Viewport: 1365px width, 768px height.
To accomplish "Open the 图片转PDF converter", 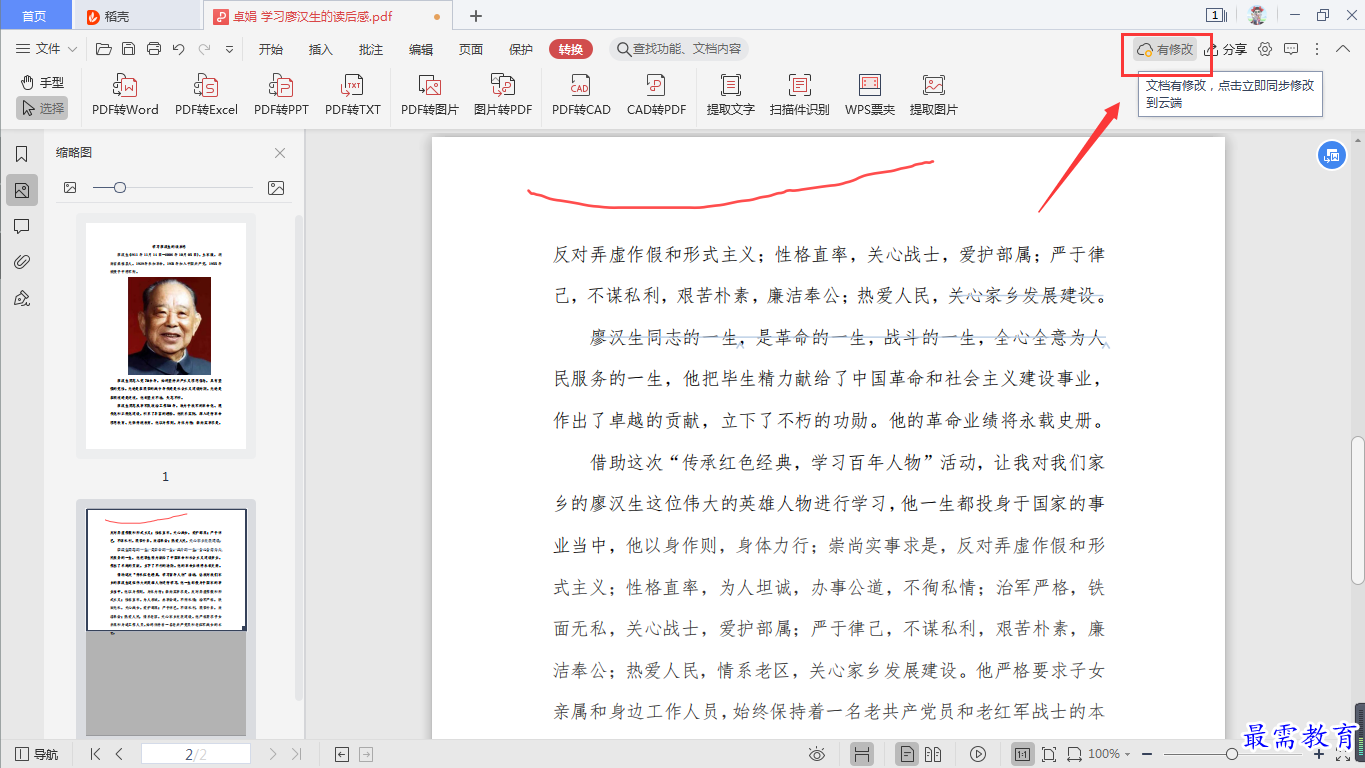I will click(503, 96).
